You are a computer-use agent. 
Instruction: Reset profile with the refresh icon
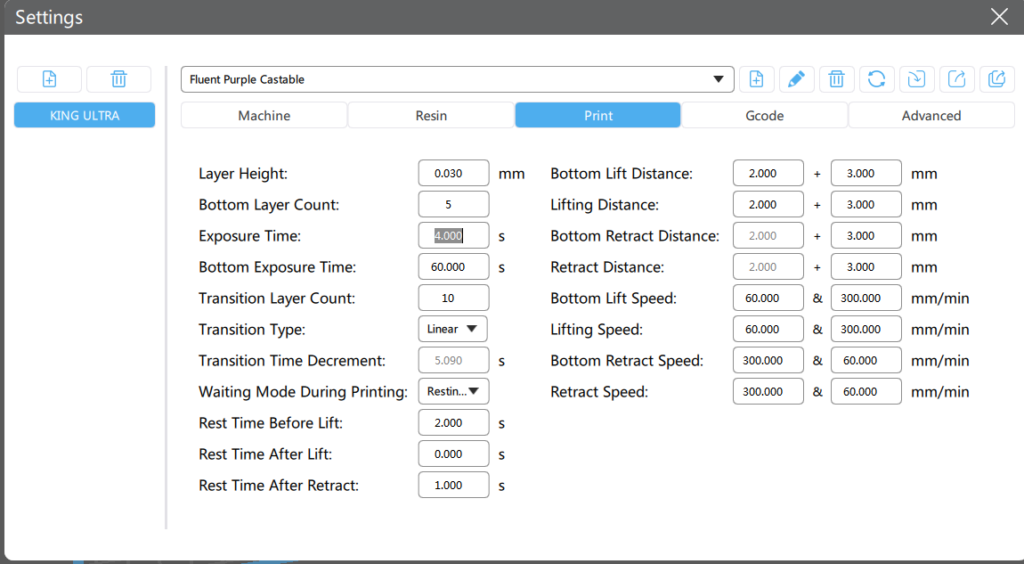(876, 79)
